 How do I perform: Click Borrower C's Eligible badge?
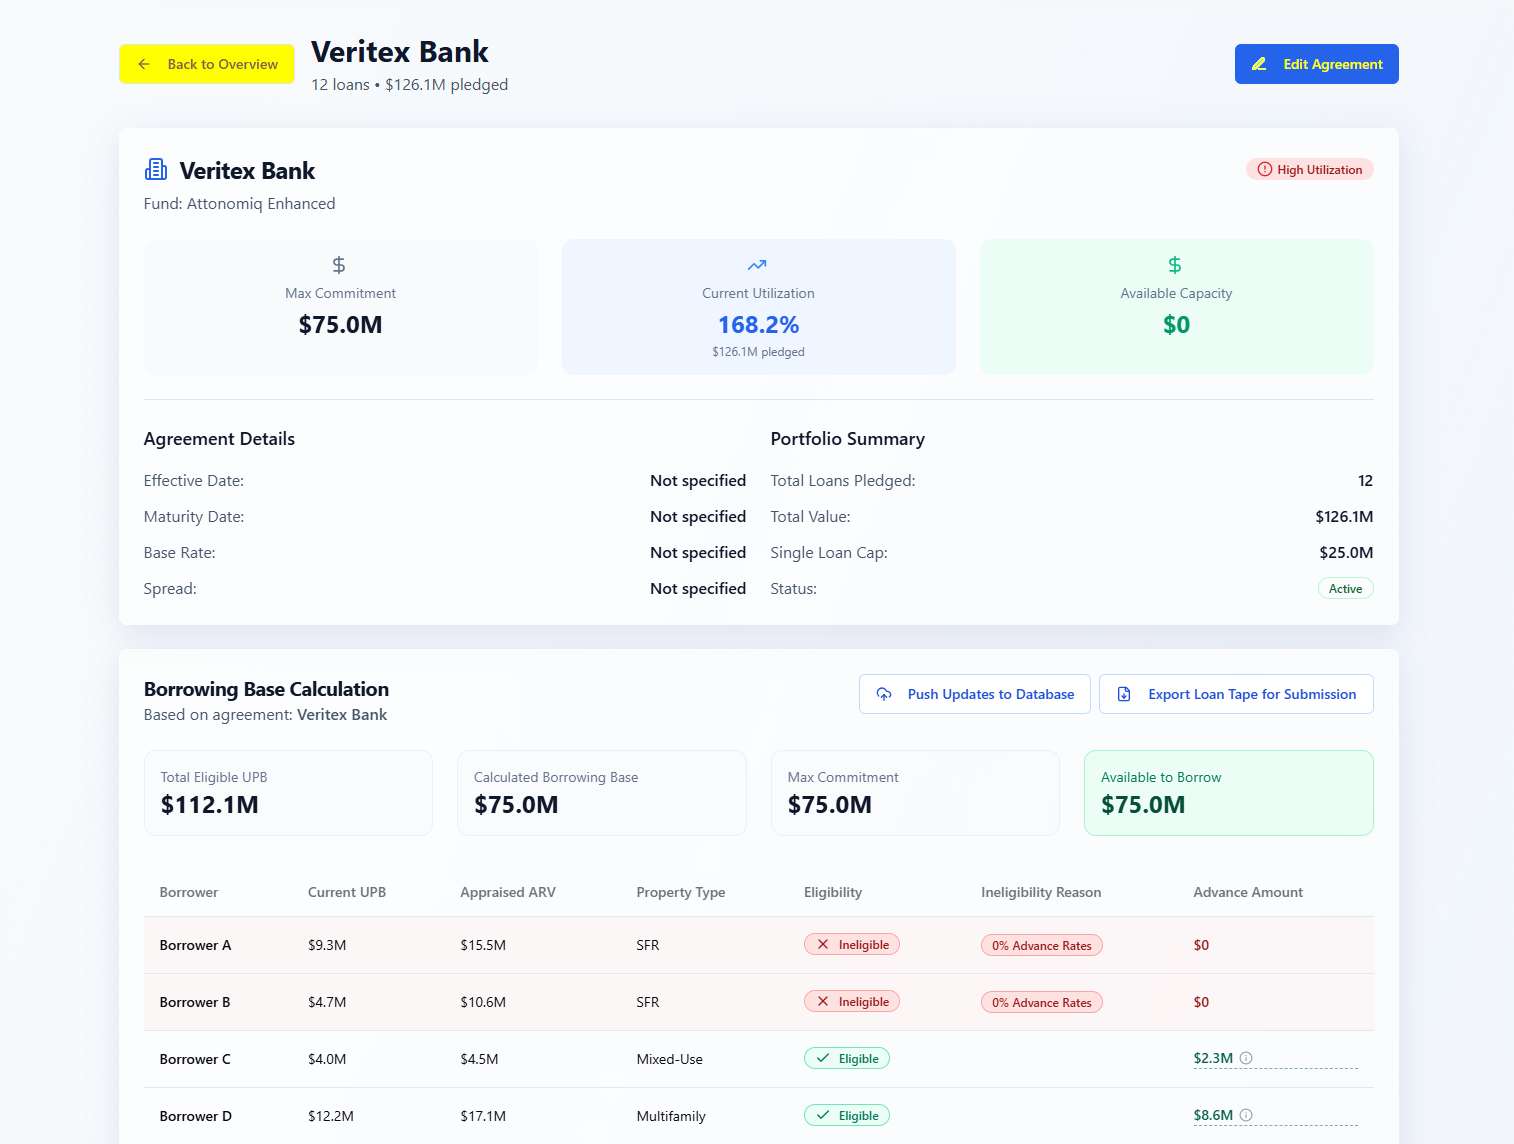click(847, 1059)
